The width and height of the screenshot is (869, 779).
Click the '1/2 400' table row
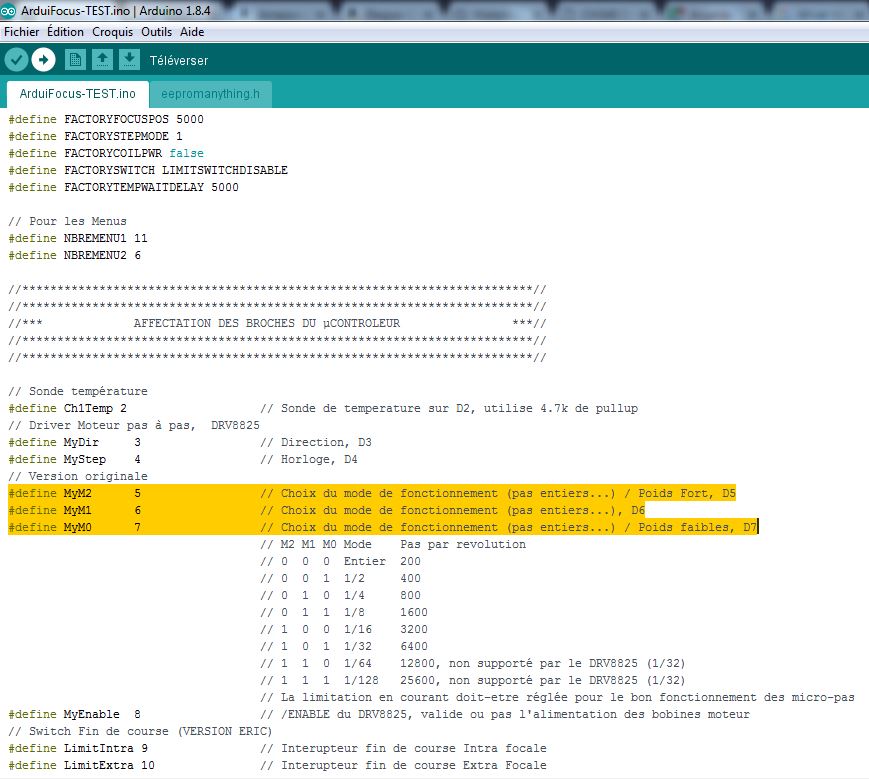coord(340,578)
